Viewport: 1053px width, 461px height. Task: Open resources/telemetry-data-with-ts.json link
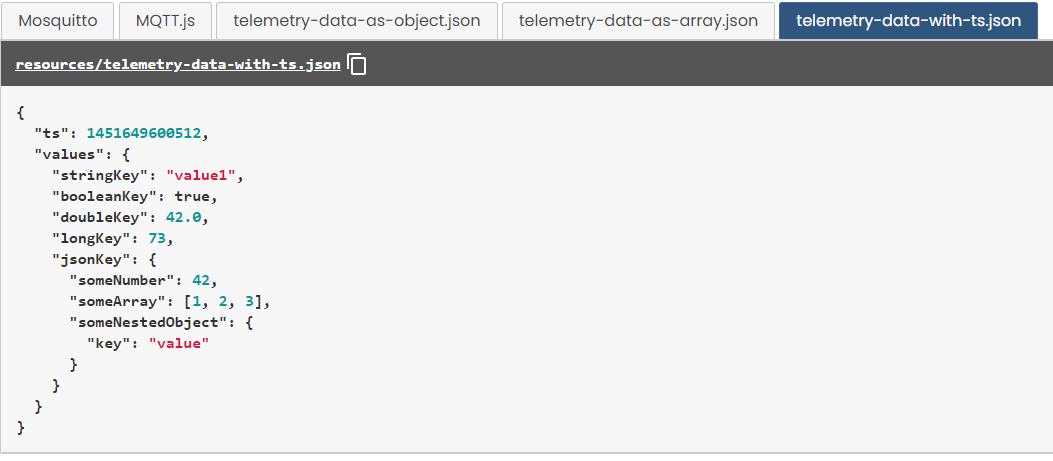coord(178,66)
